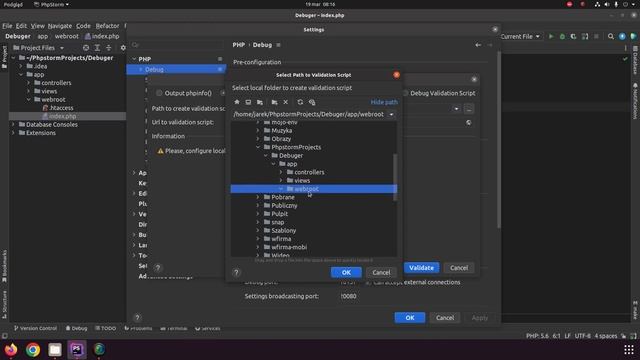This screenshot has height=360, width=640.
Task: Open Search Everywhere magnifier icon
Action: click(x=611, y=36)
